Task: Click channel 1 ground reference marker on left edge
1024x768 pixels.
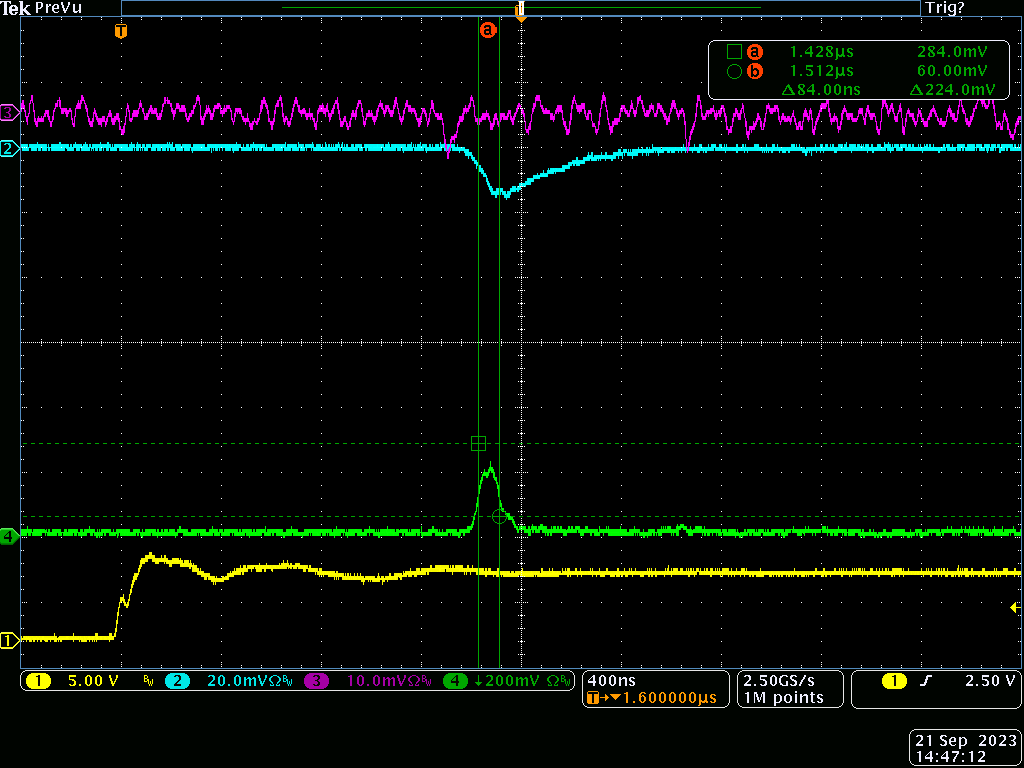Action: pos(9,640)
